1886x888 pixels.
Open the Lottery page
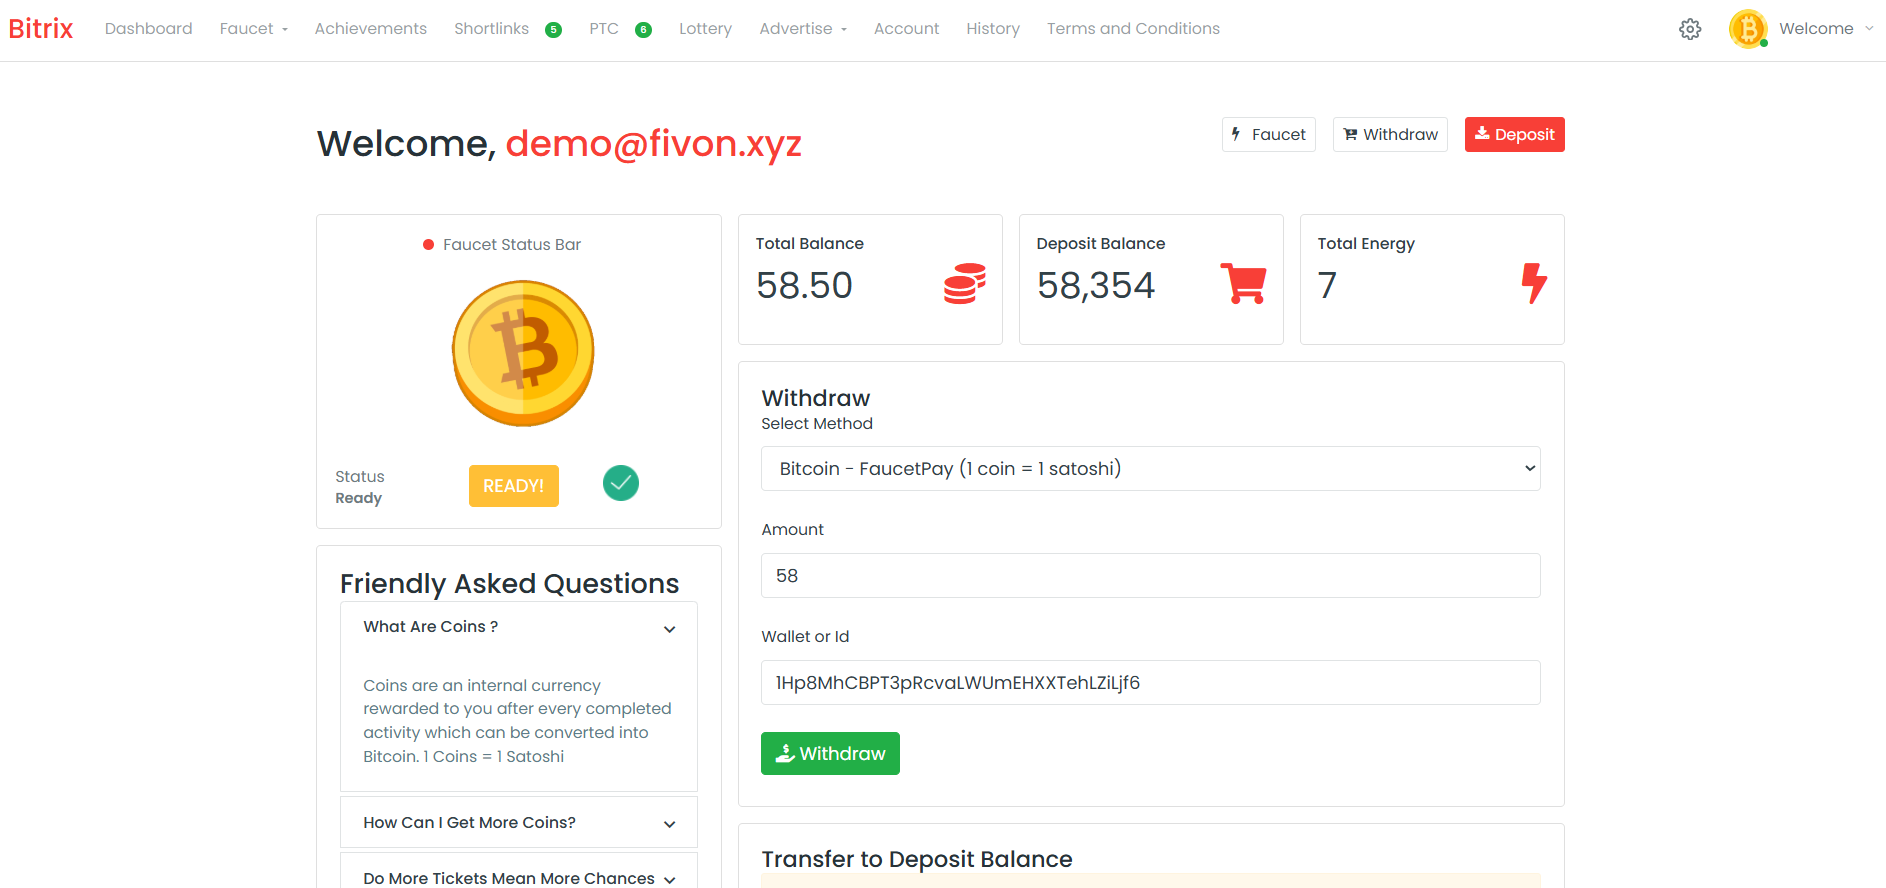coord(705,29)
